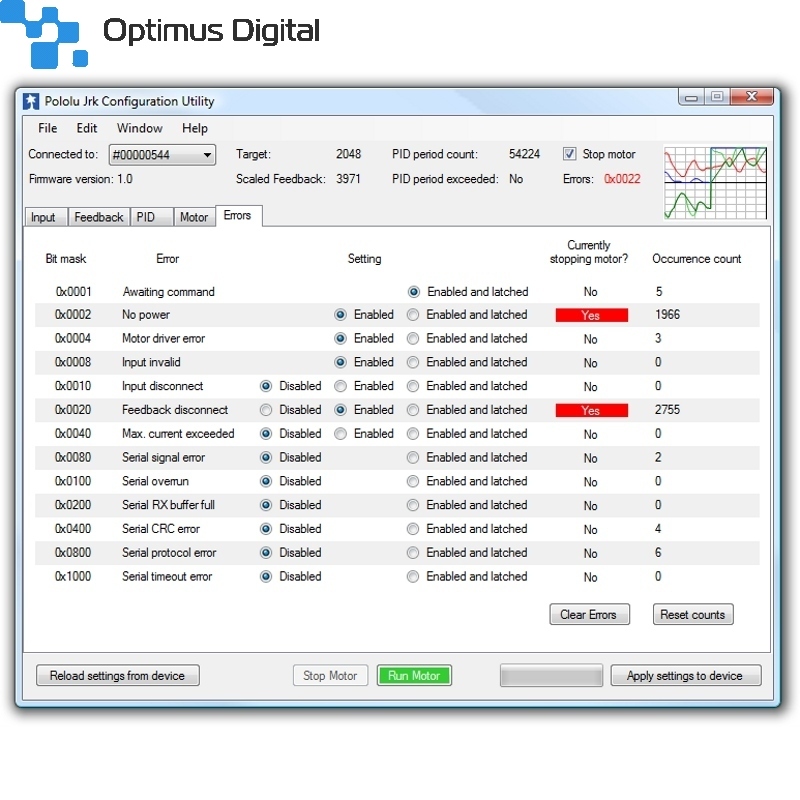Select Disabled for Serial RX buffer full
The height and width of the screenshot is (800, 800).
coord(266,505)
